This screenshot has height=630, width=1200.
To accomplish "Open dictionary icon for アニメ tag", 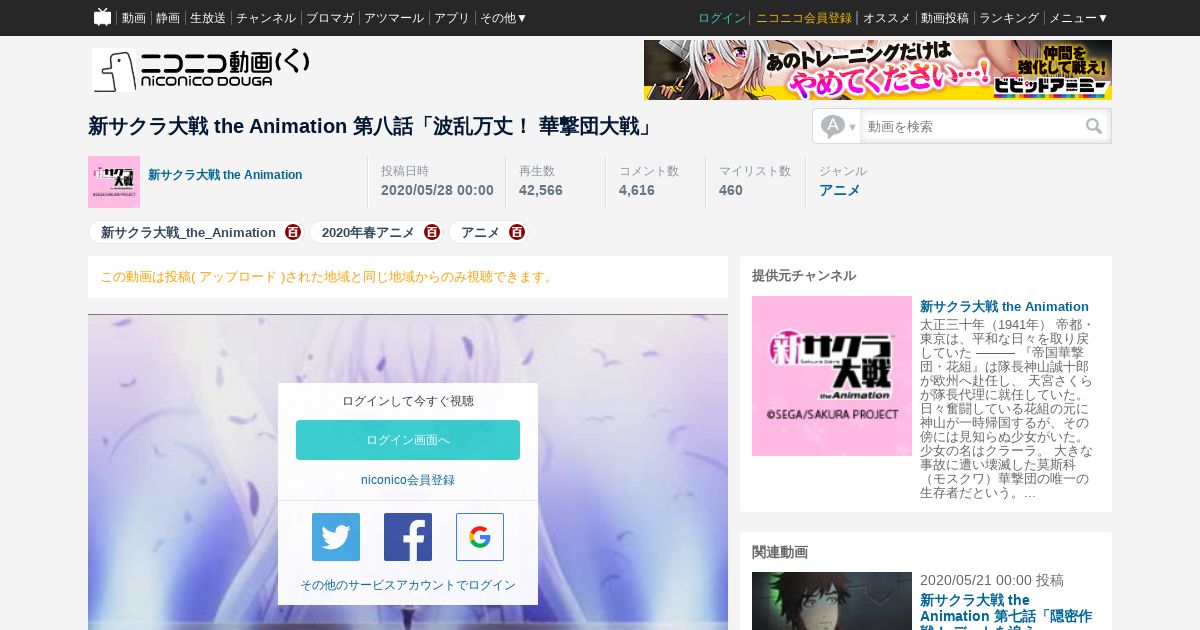I will pyautogui.click(x=517, y=232).
